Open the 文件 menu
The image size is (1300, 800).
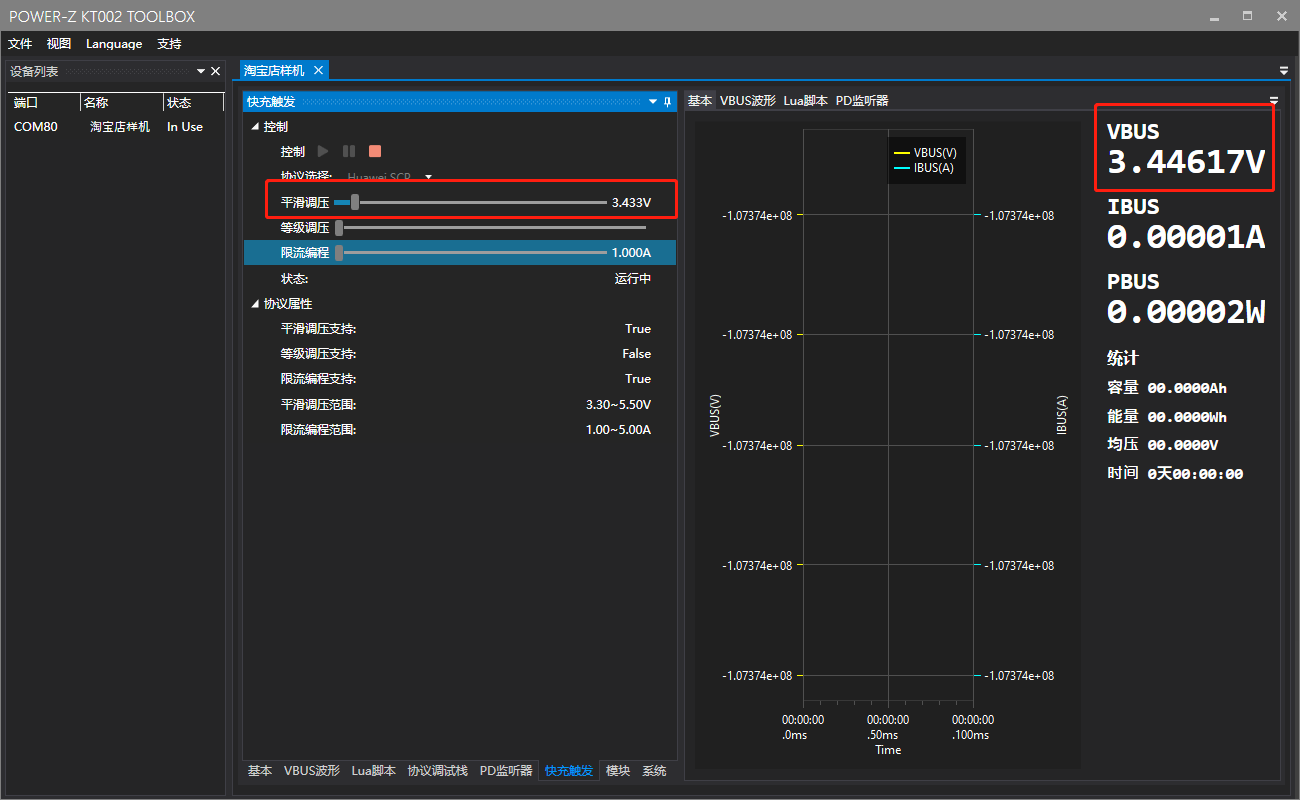[x=20, y=44]
